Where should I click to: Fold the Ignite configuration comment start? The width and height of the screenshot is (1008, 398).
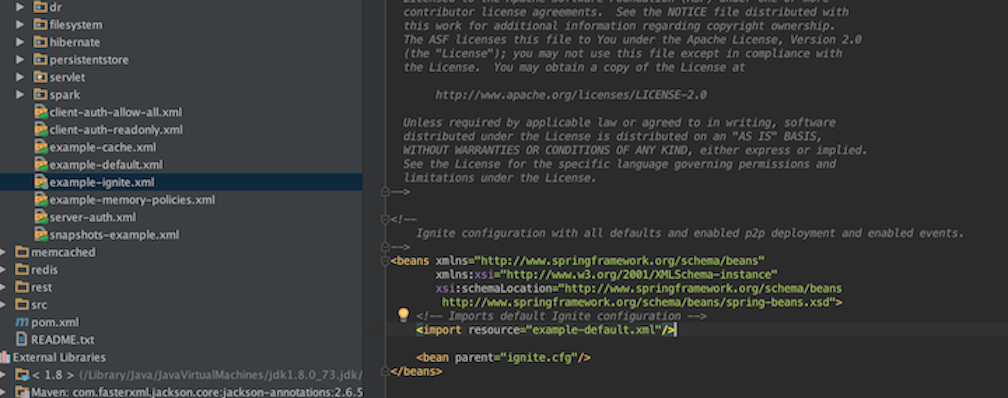tap(385, 219)
